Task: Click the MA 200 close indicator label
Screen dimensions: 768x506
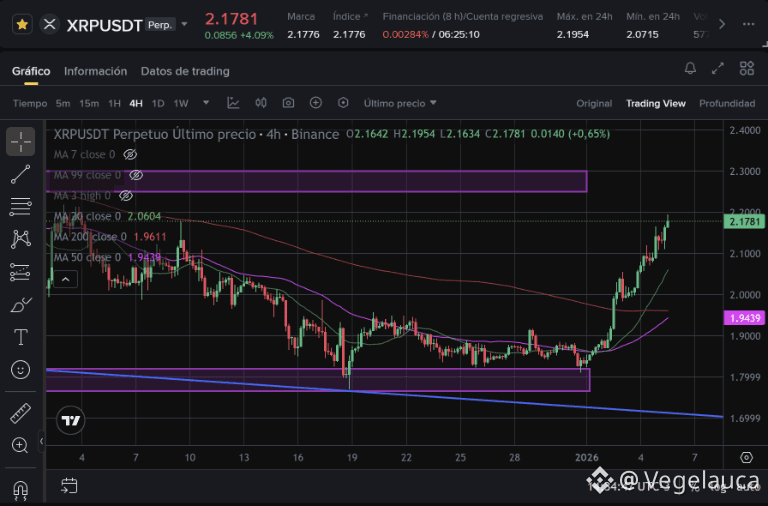Action: (90, 237)
